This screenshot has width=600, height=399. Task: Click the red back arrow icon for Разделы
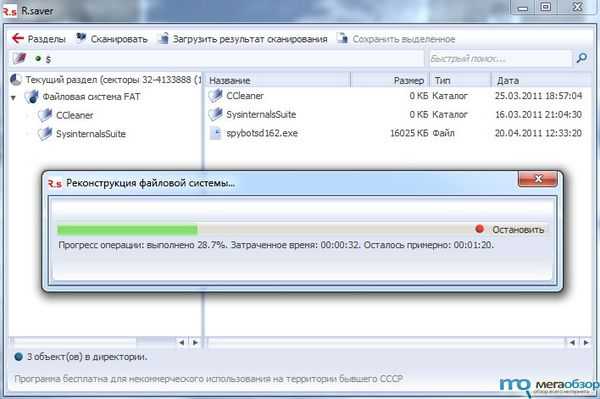coord(17,38)
